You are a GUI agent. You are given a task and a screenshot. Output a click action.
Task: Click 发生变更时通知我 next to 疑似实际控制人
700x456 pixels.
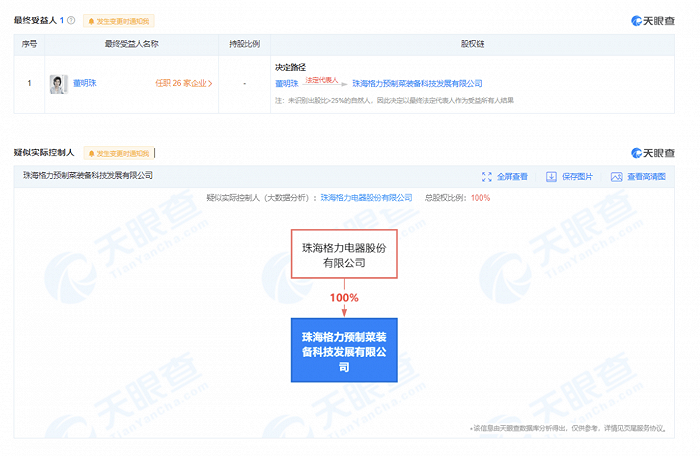pos(119,153)
